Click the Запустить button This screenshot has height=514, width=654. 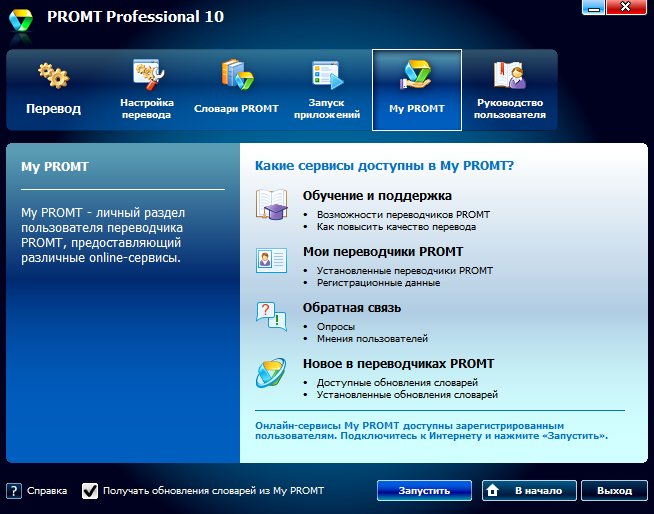pos(424,491)
